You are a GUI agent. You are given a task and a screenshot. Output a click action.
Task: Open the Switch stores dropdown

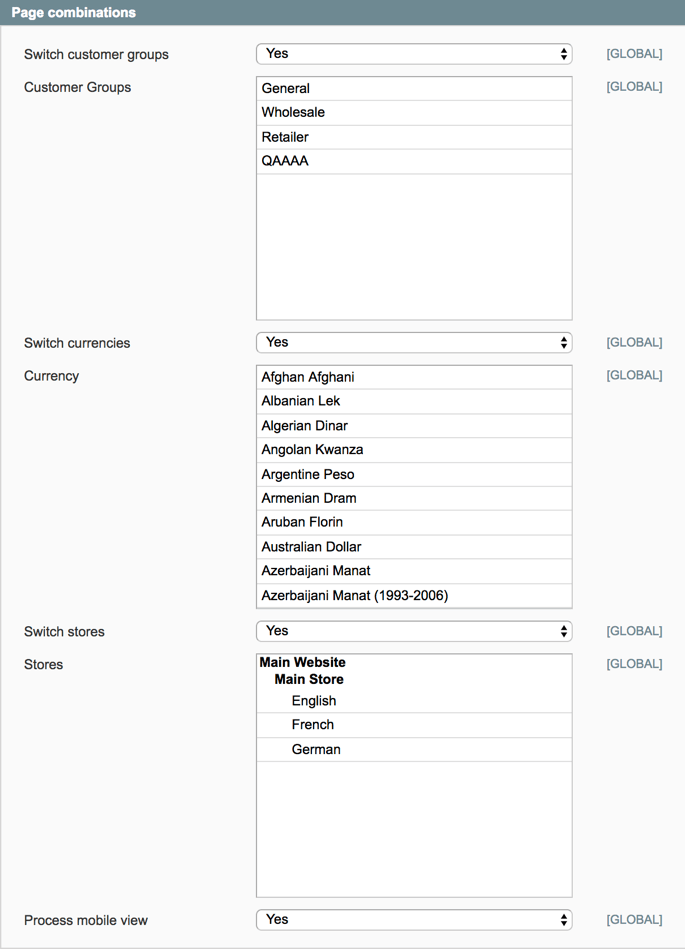pyautogui.click(x=413, y=631)
